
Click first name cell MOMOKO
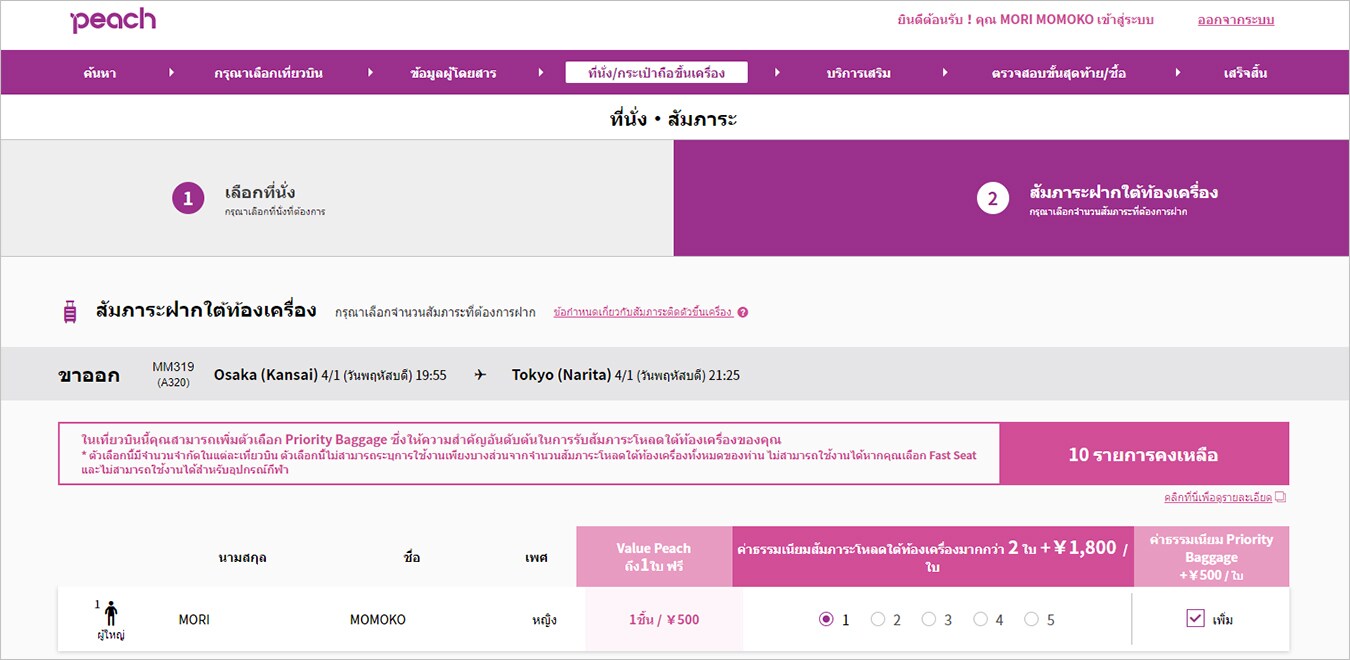point(378,619)
